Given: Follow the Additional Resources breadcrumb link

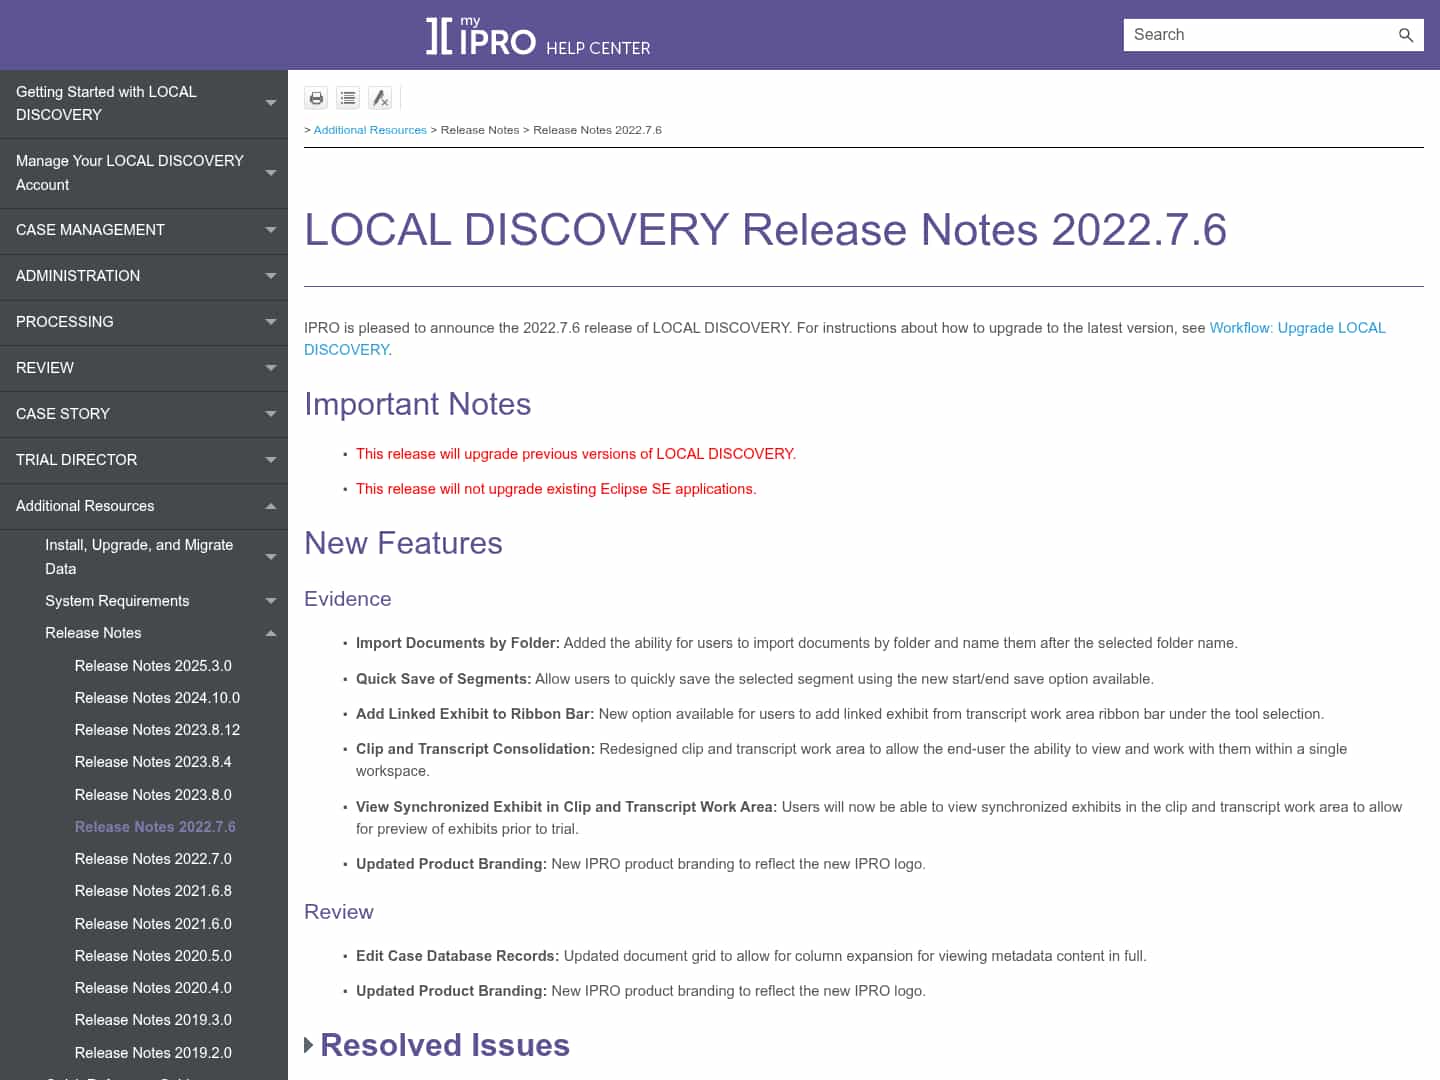Looking at the screenshot, I should pyautogui.click(x=370, y=130).
